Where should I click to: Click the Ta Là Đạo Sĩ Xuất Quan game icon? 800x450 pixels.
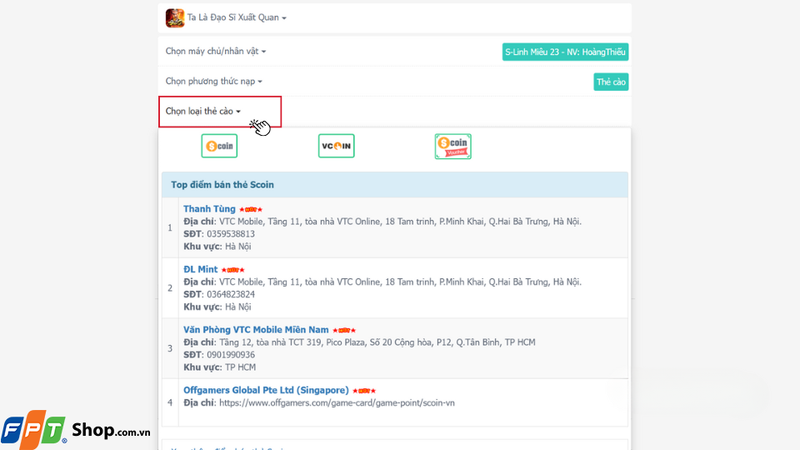[174, 18]
